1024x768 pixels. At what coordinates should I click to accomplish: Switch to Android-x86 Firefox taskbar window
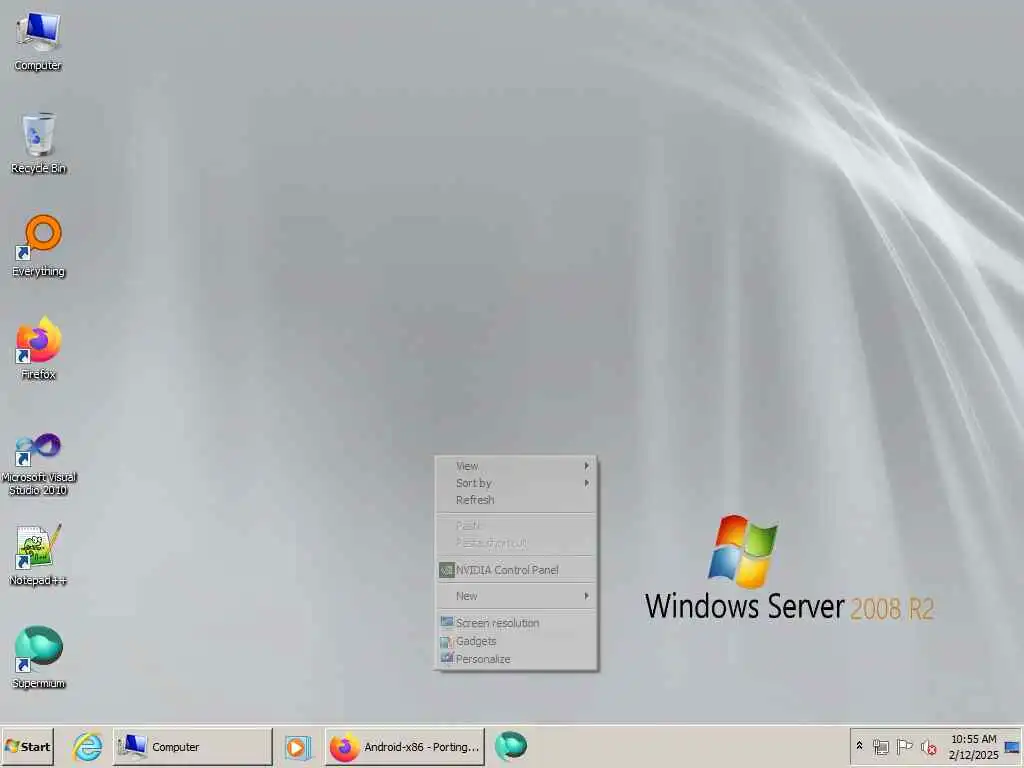pyautogui.click(x=405, y=746)
